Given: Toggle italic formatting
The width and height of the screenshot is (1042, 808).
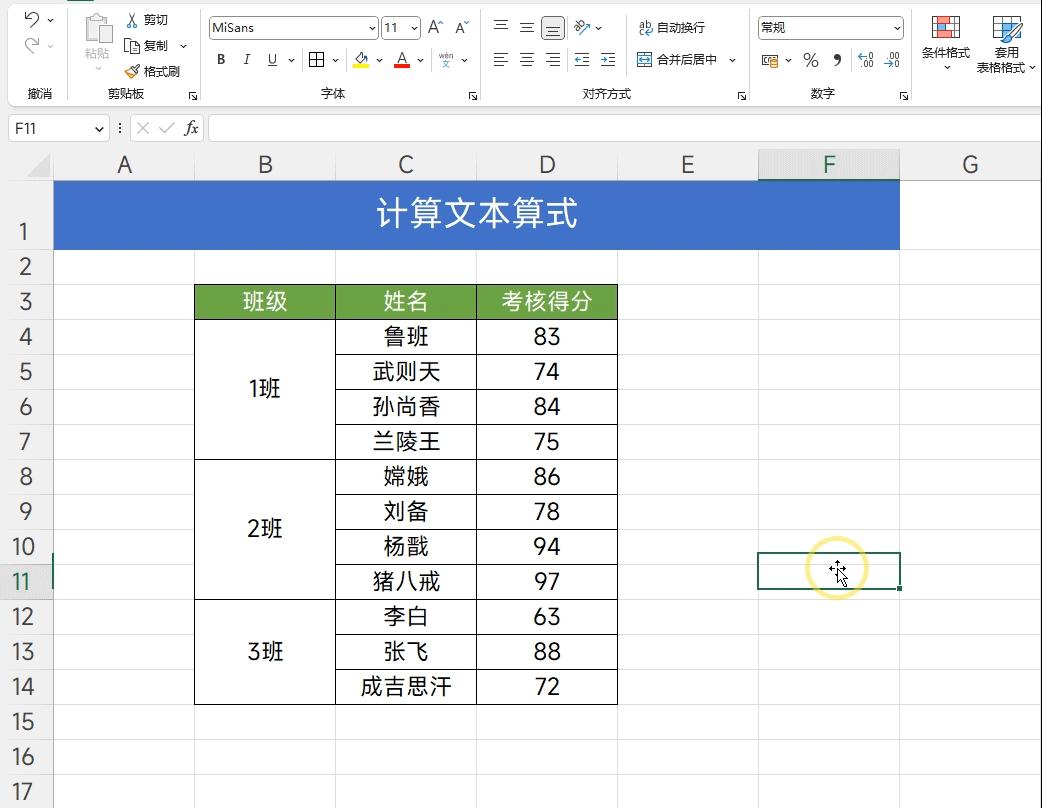Looking at the screenshot, I should 246,60.
